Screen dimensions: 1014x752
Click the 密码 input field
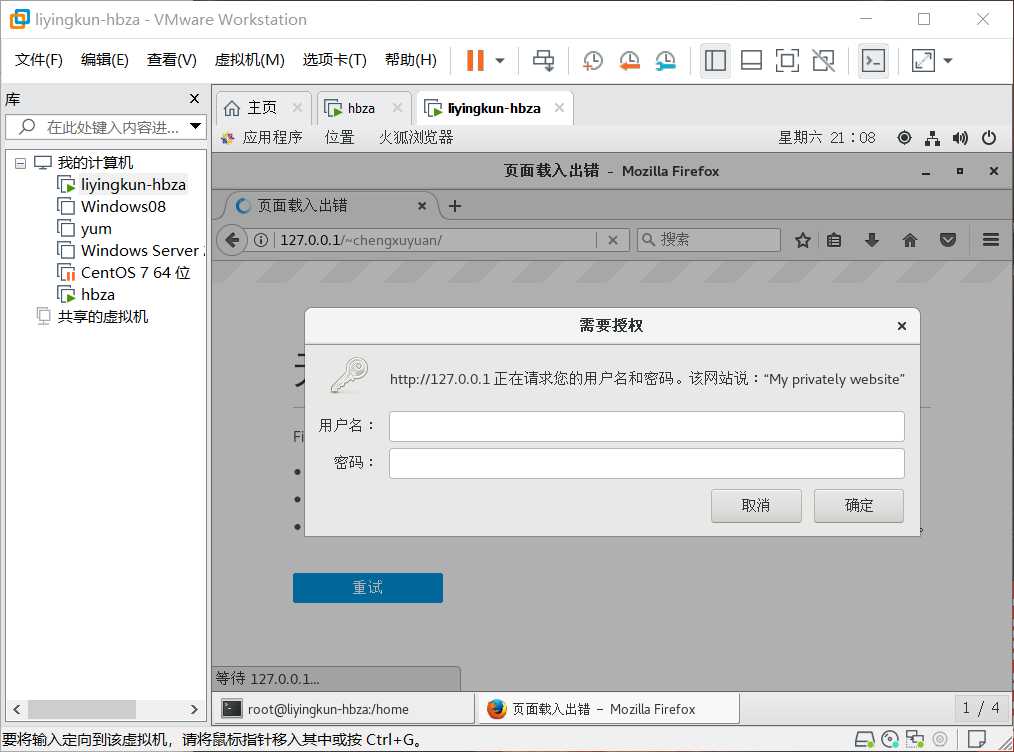coord(647,463)
